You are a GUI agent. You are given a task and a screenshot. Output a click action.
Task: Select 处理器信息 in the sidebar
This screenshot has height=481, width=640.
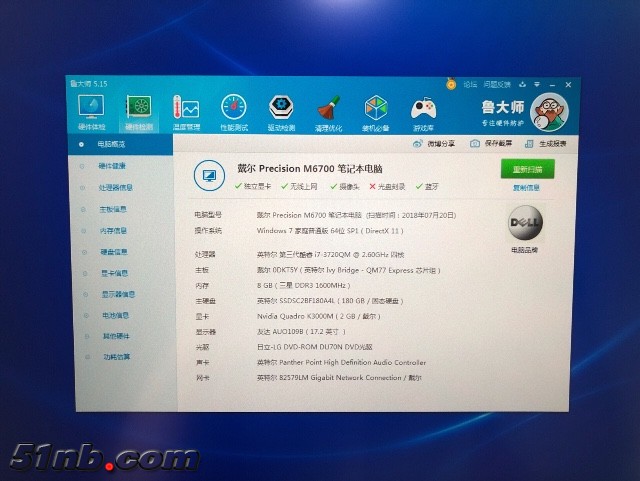pos(115,187)
